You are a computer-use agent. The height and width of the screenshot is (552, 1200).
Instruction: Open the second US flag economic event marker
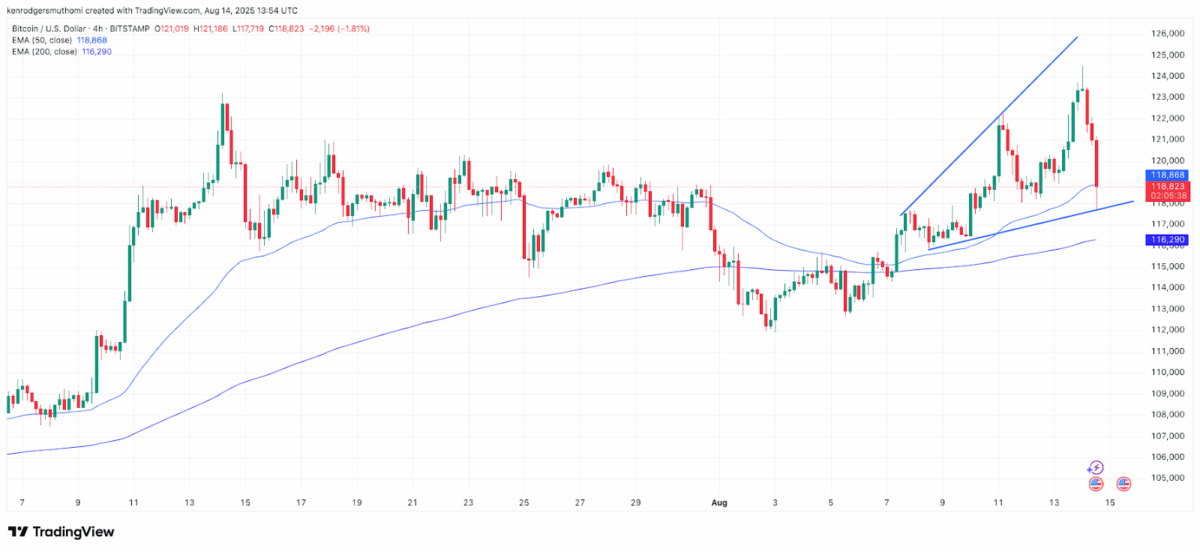pos(1123,484)
